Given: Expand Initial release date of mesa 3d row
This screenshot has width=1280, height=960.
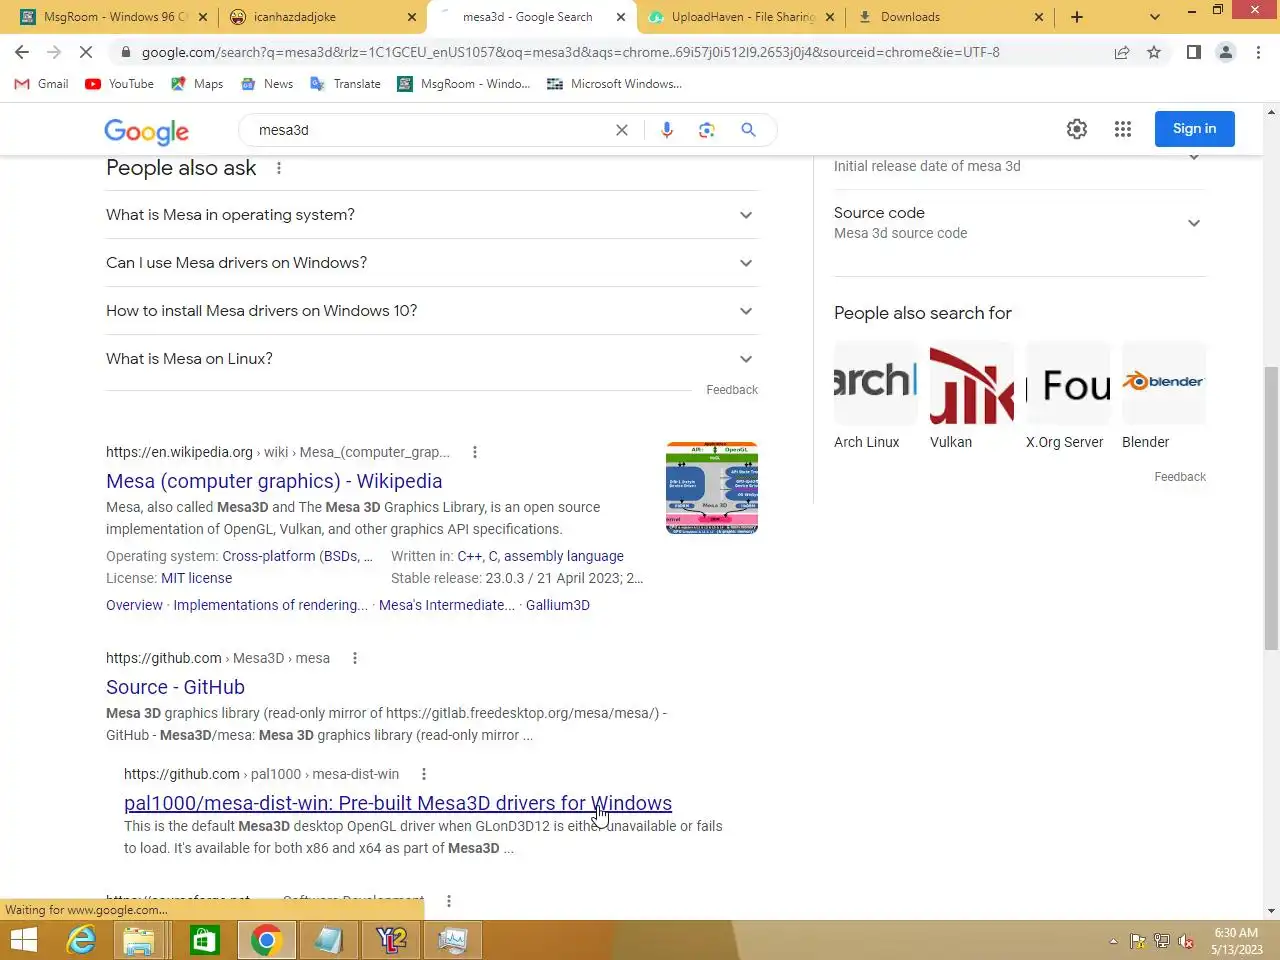Looking at the screenshot, I should pyautogui.click(x=1019, y=164).
